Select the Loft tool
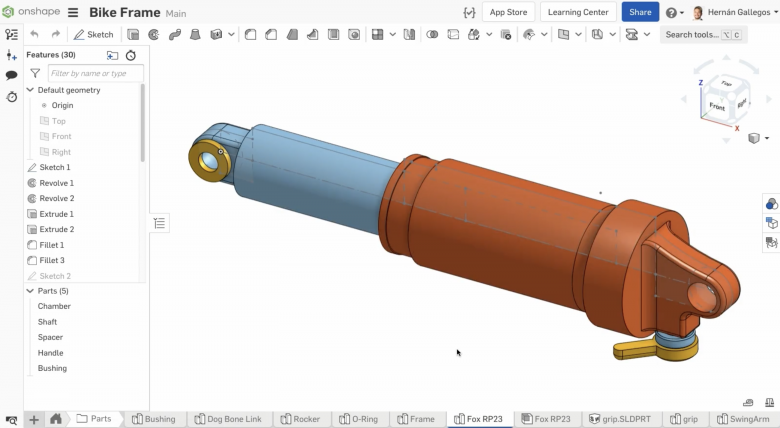This screenshot has height=428, width=780. (195, 34)
